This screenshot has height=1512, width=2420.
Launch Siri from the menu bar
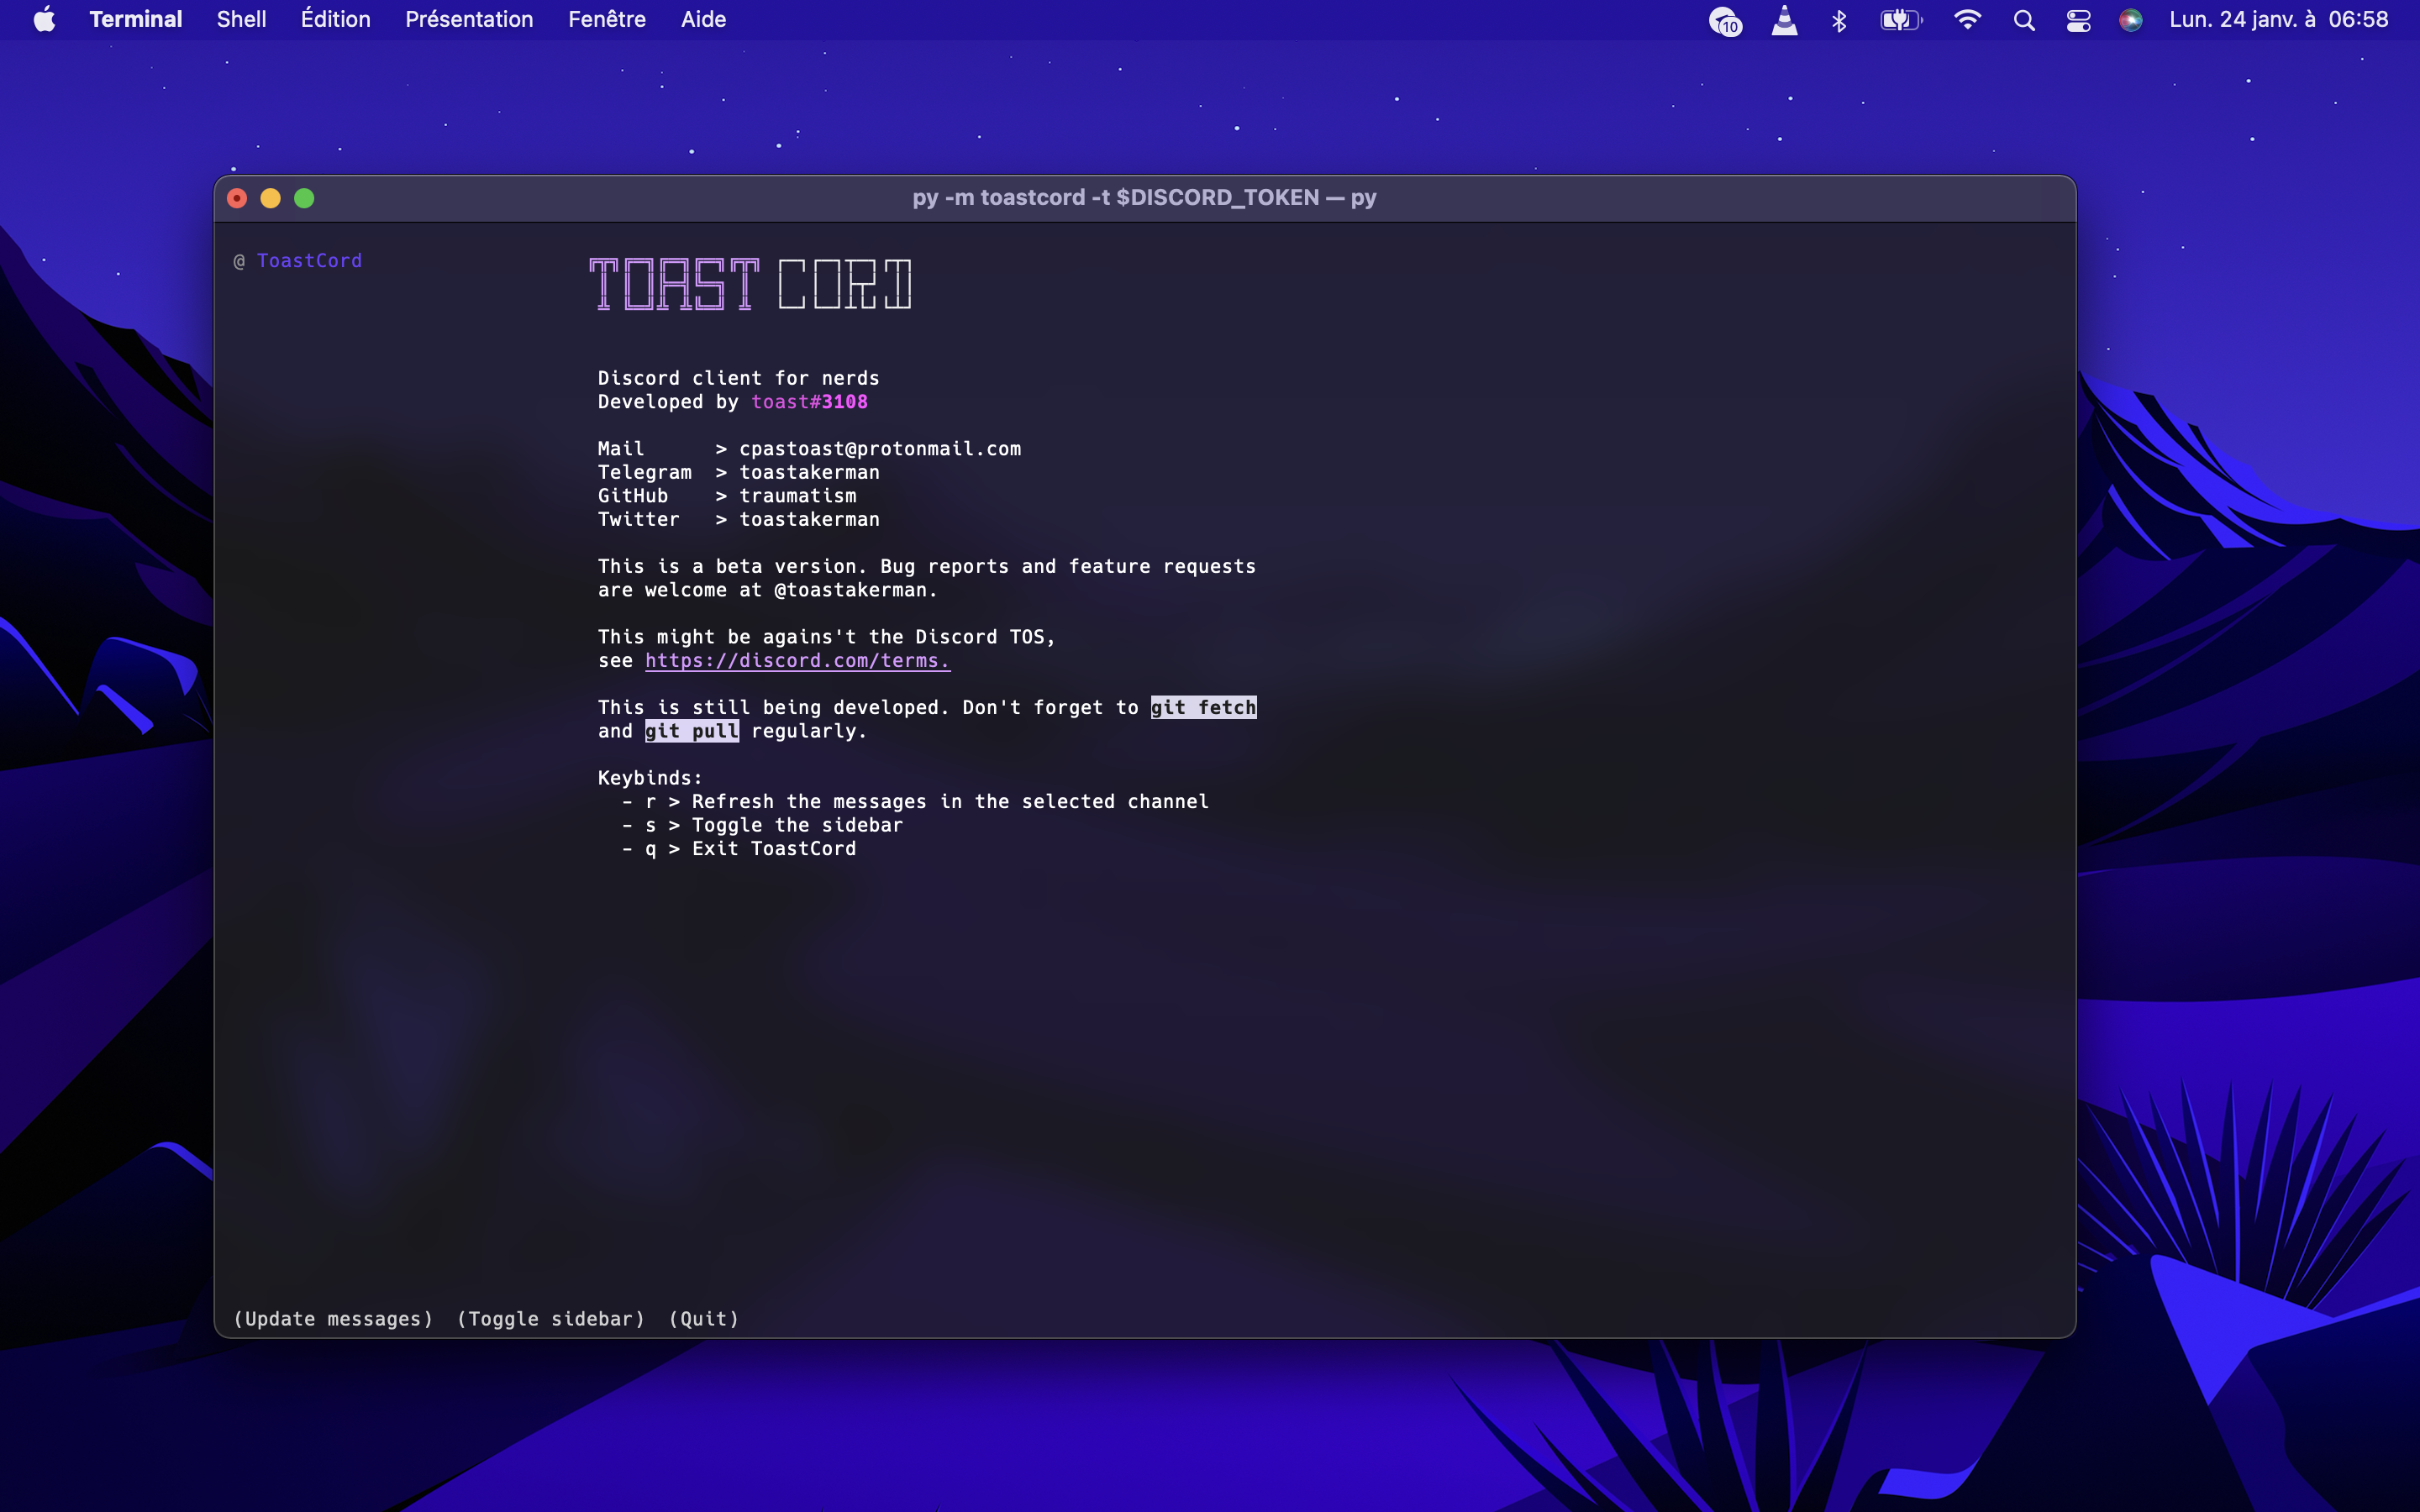[x=2130, y=19]
